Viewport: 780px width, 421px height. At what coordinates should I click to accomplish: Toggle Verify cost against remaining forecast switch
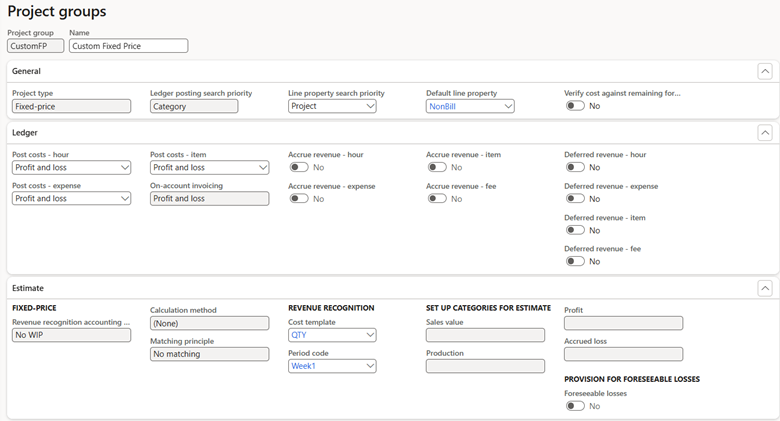(x=575, y=106)
